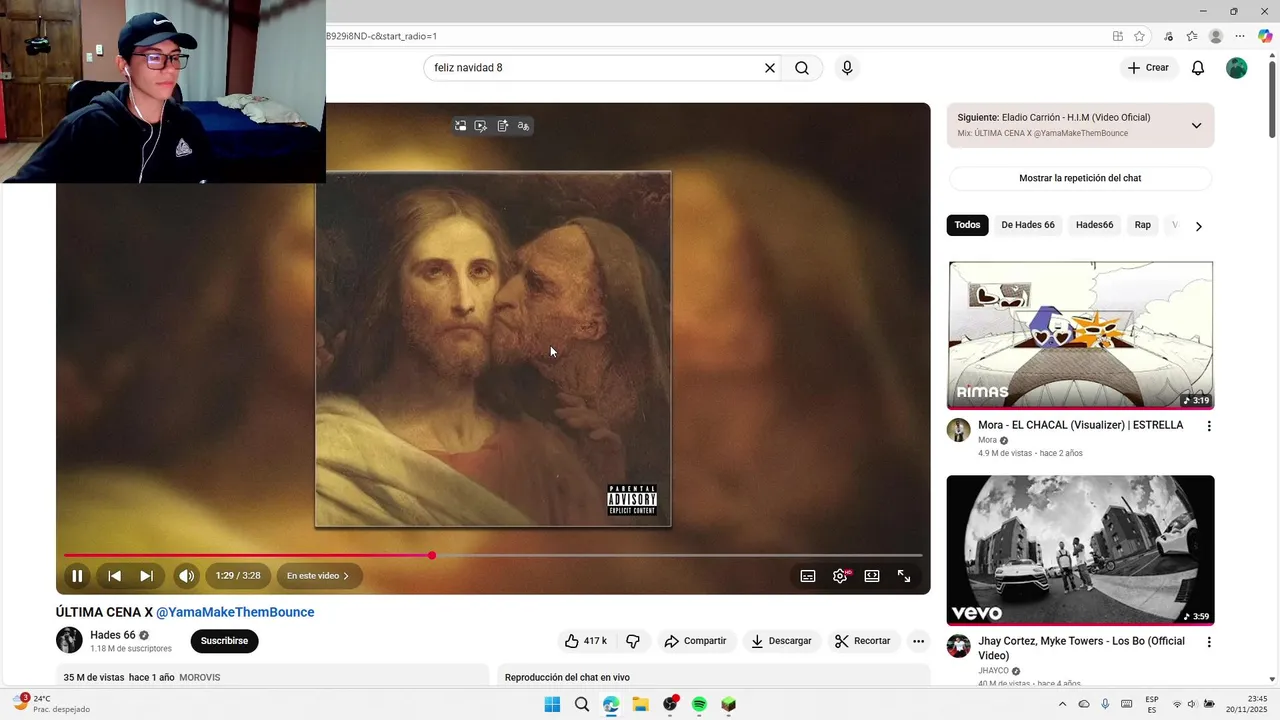Viewport: 1280px width, 720px height.
Task: Open options menu for Jhay Cortez video
Action: [1208, 642]
